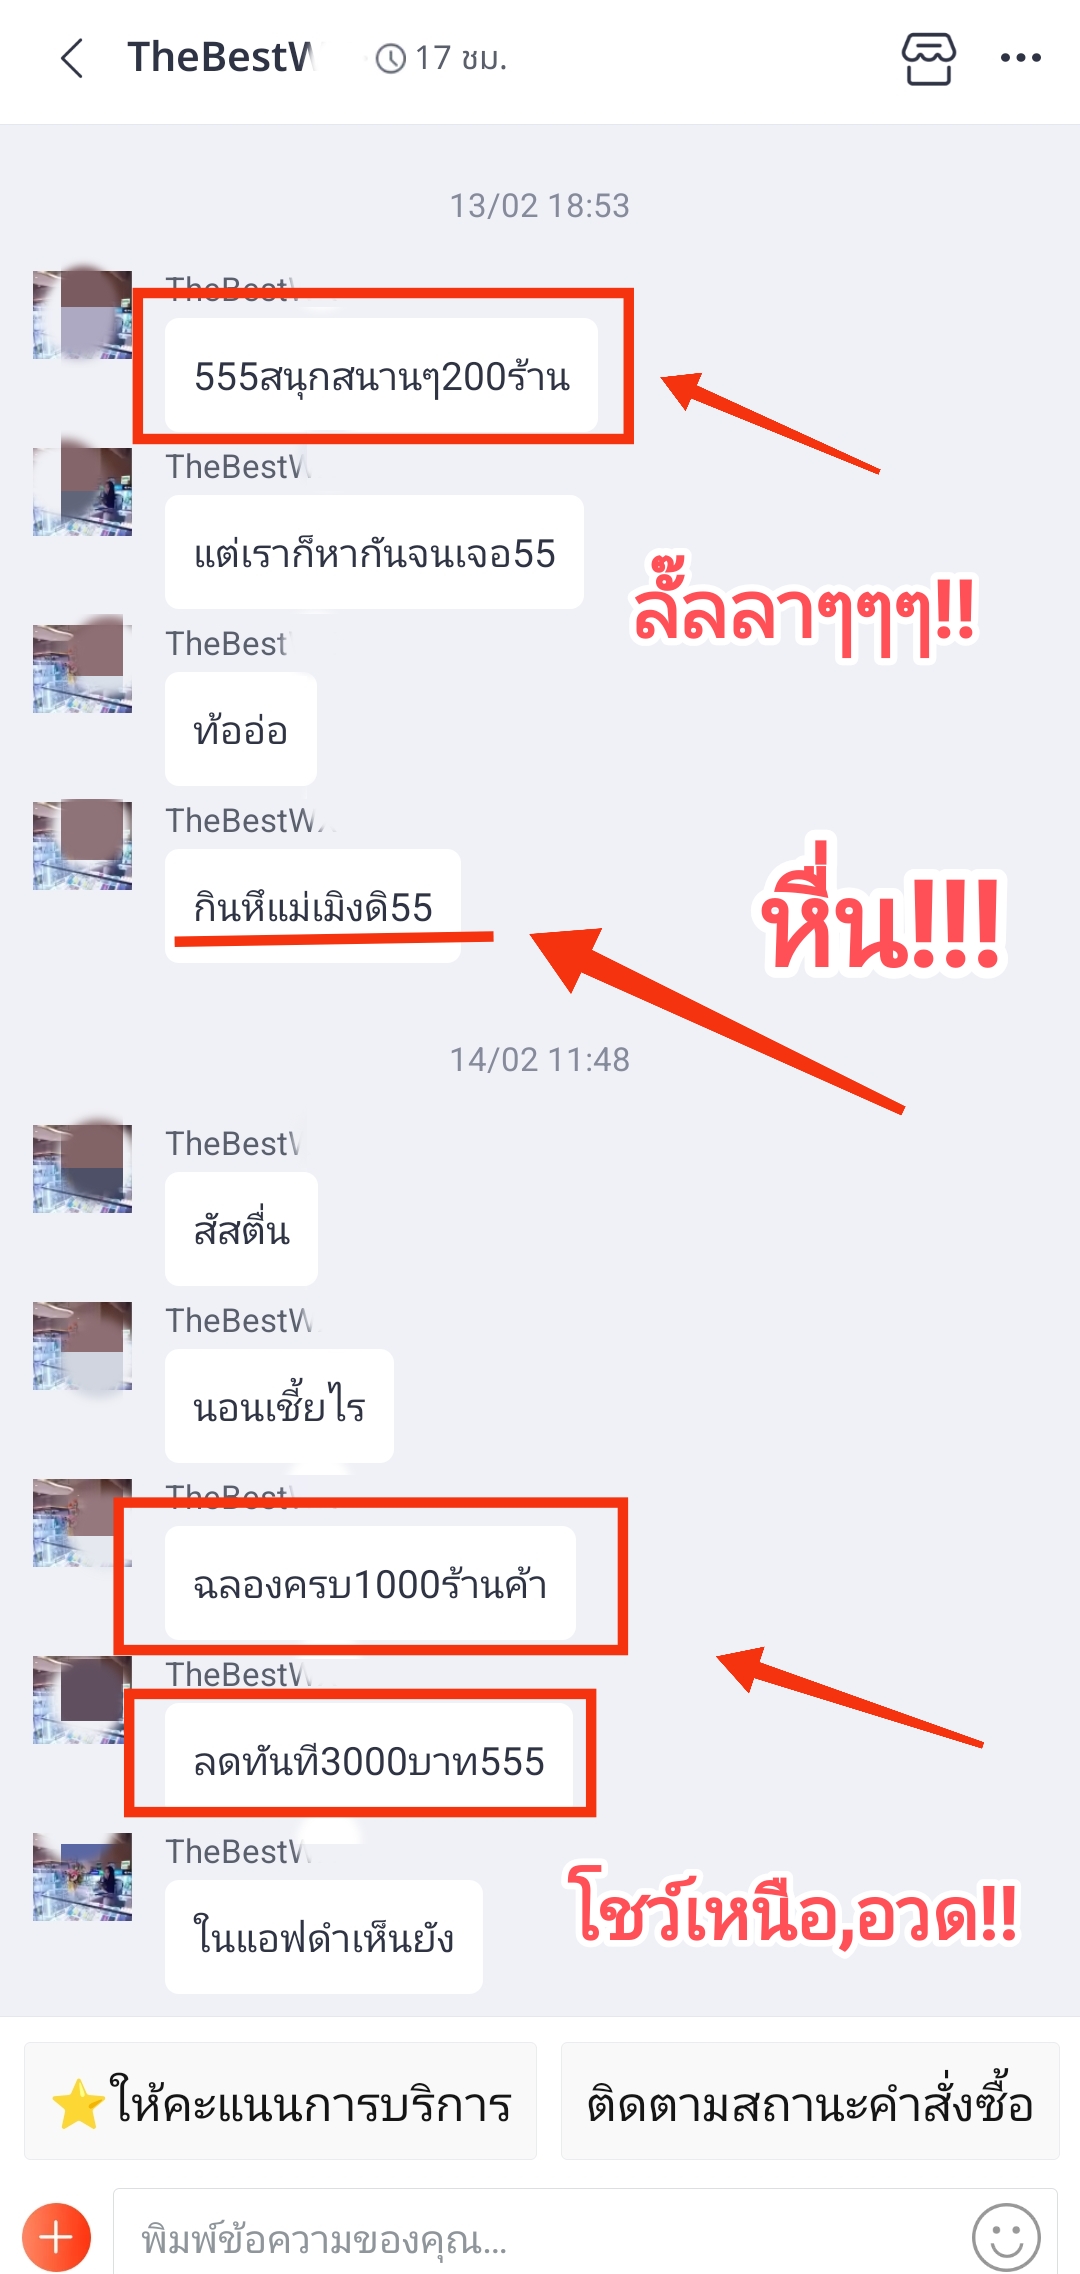Tap the avatar beside ท้ออ่อ message
This screenshot has height=2274, width=1080.
[82, 668]
